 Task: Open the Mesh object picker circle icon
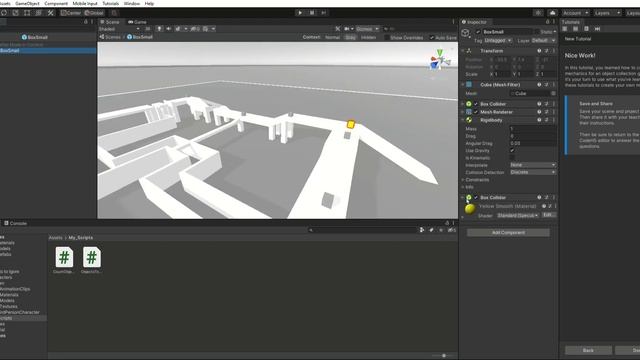(553, 93)
